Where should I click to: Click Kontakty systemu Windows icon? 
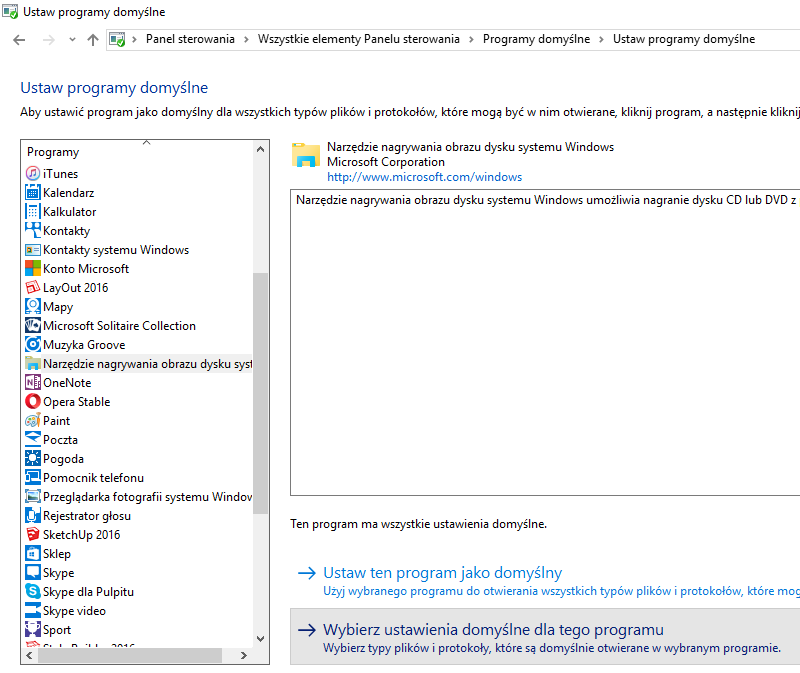click(x=33, y=250)
